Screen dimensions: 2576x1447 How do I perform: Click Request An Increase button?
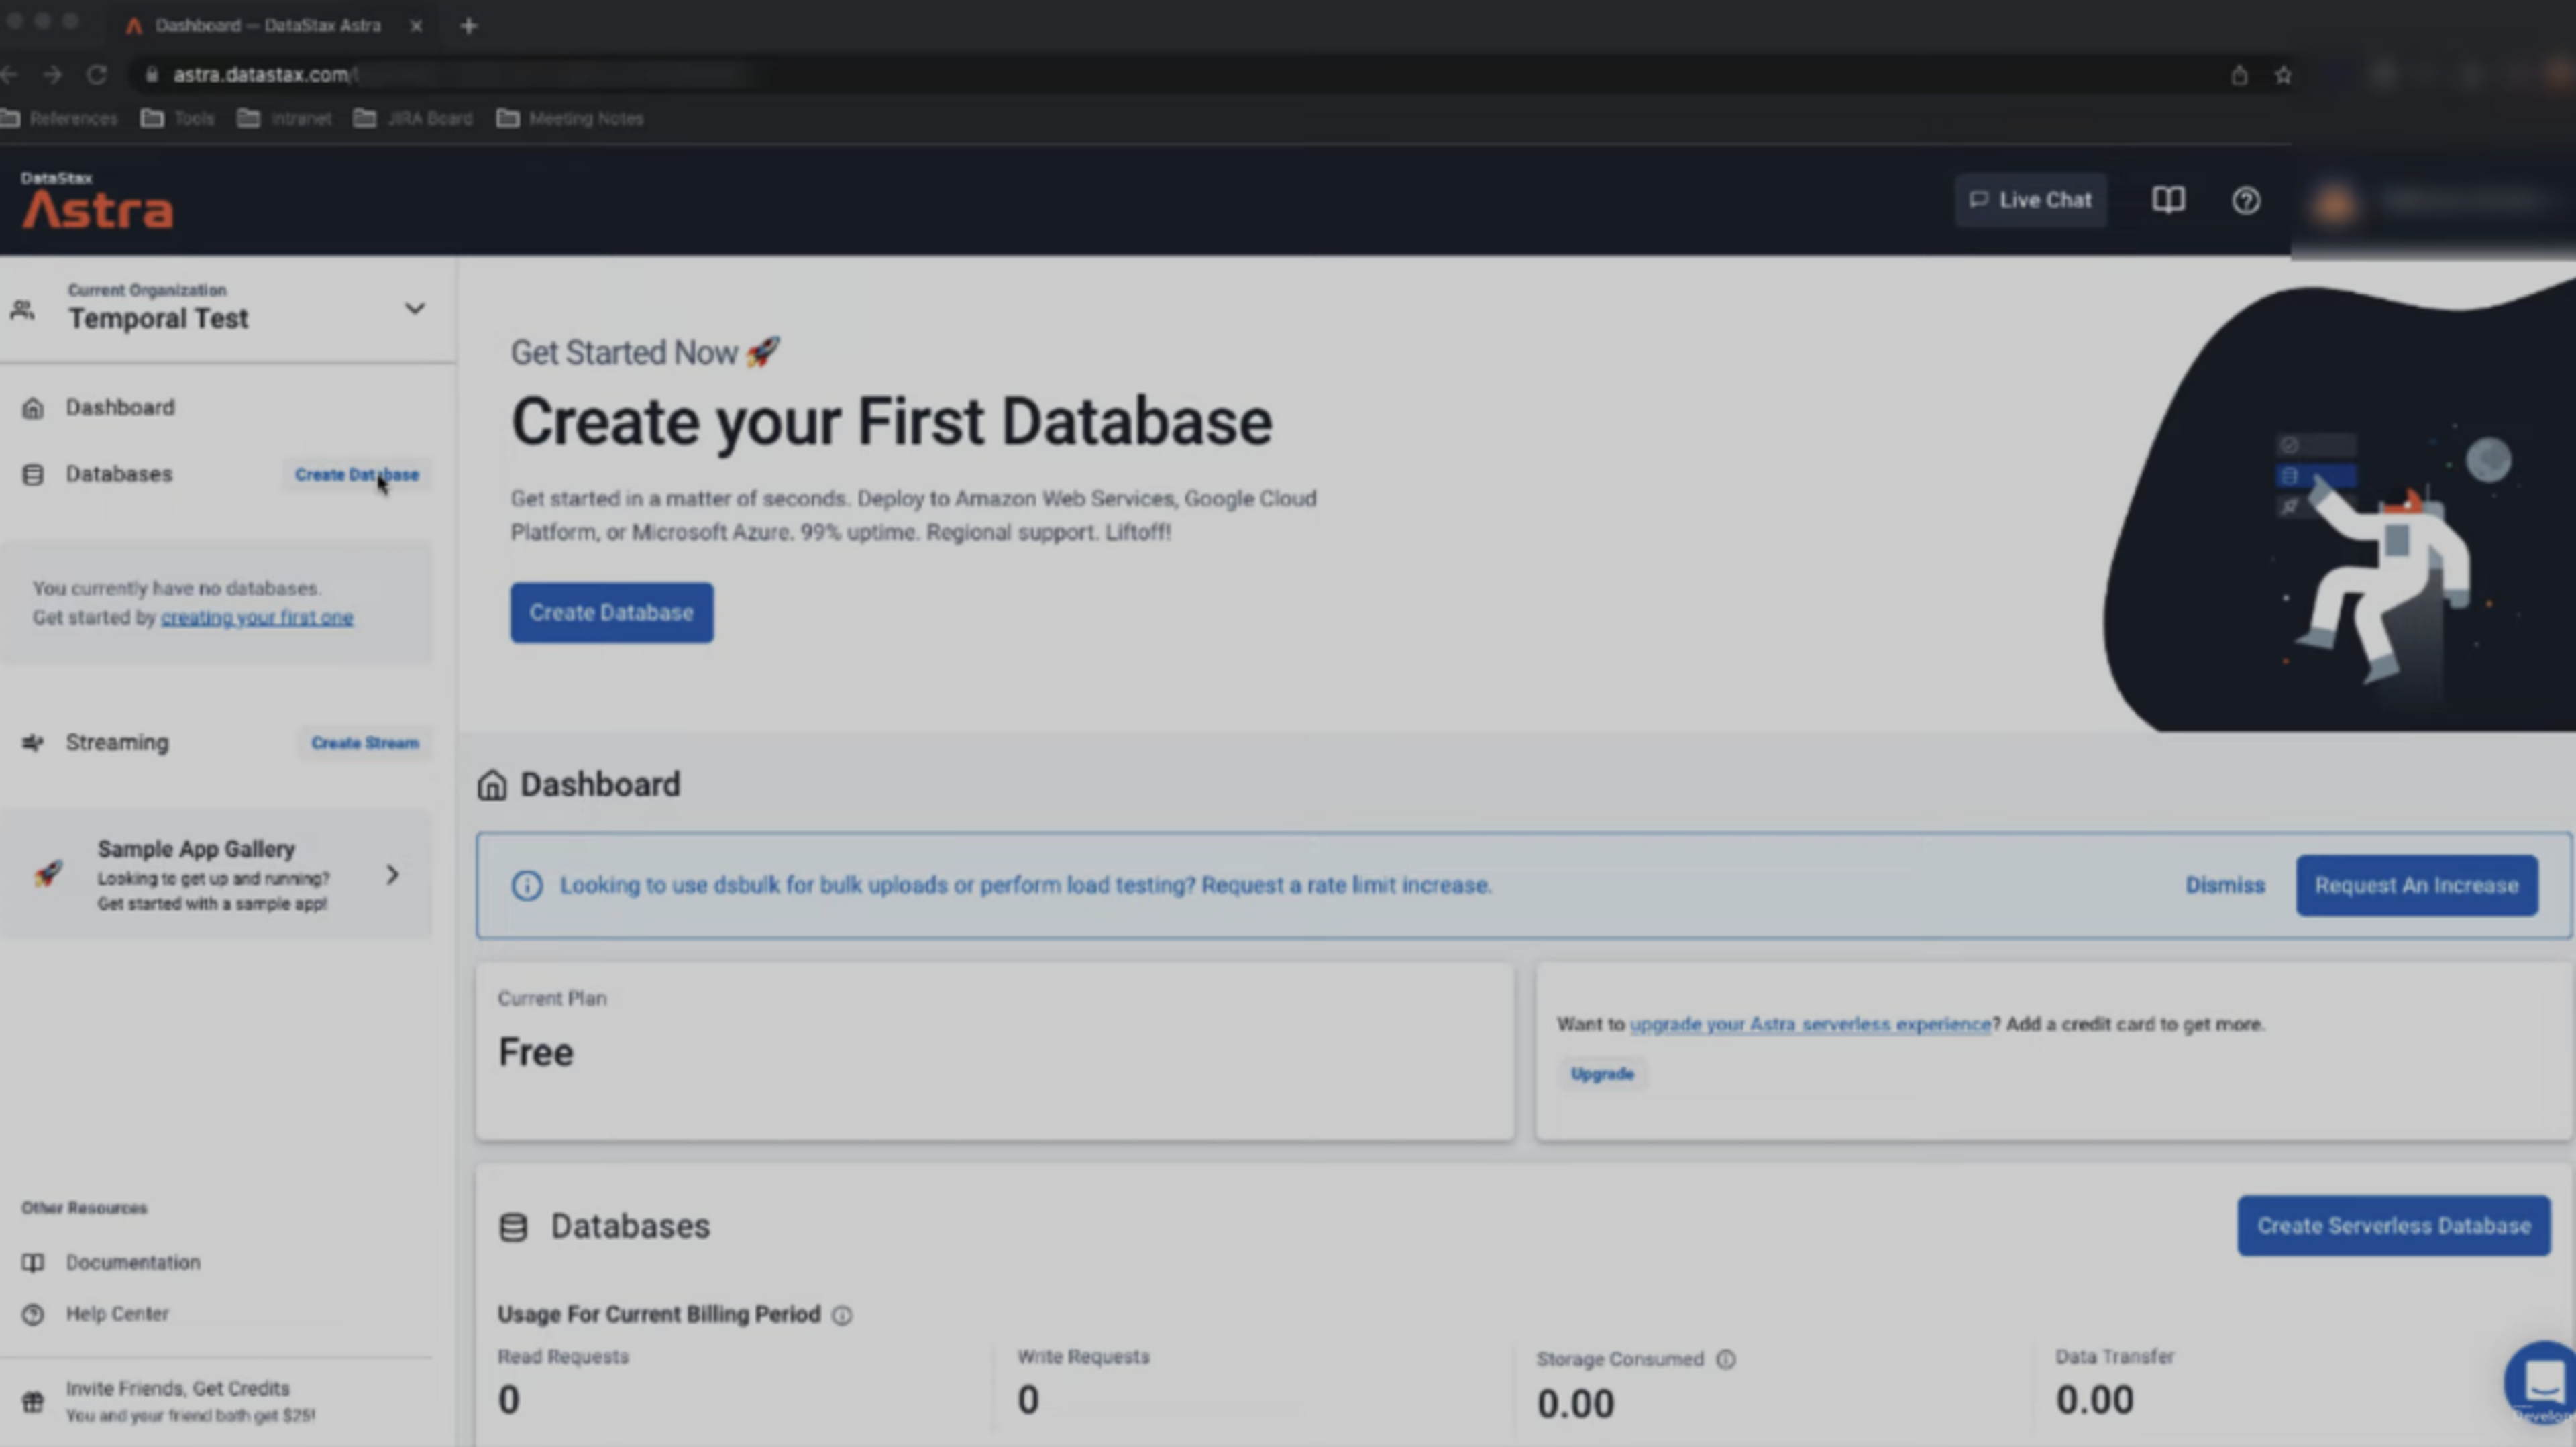pos(2416,885)
